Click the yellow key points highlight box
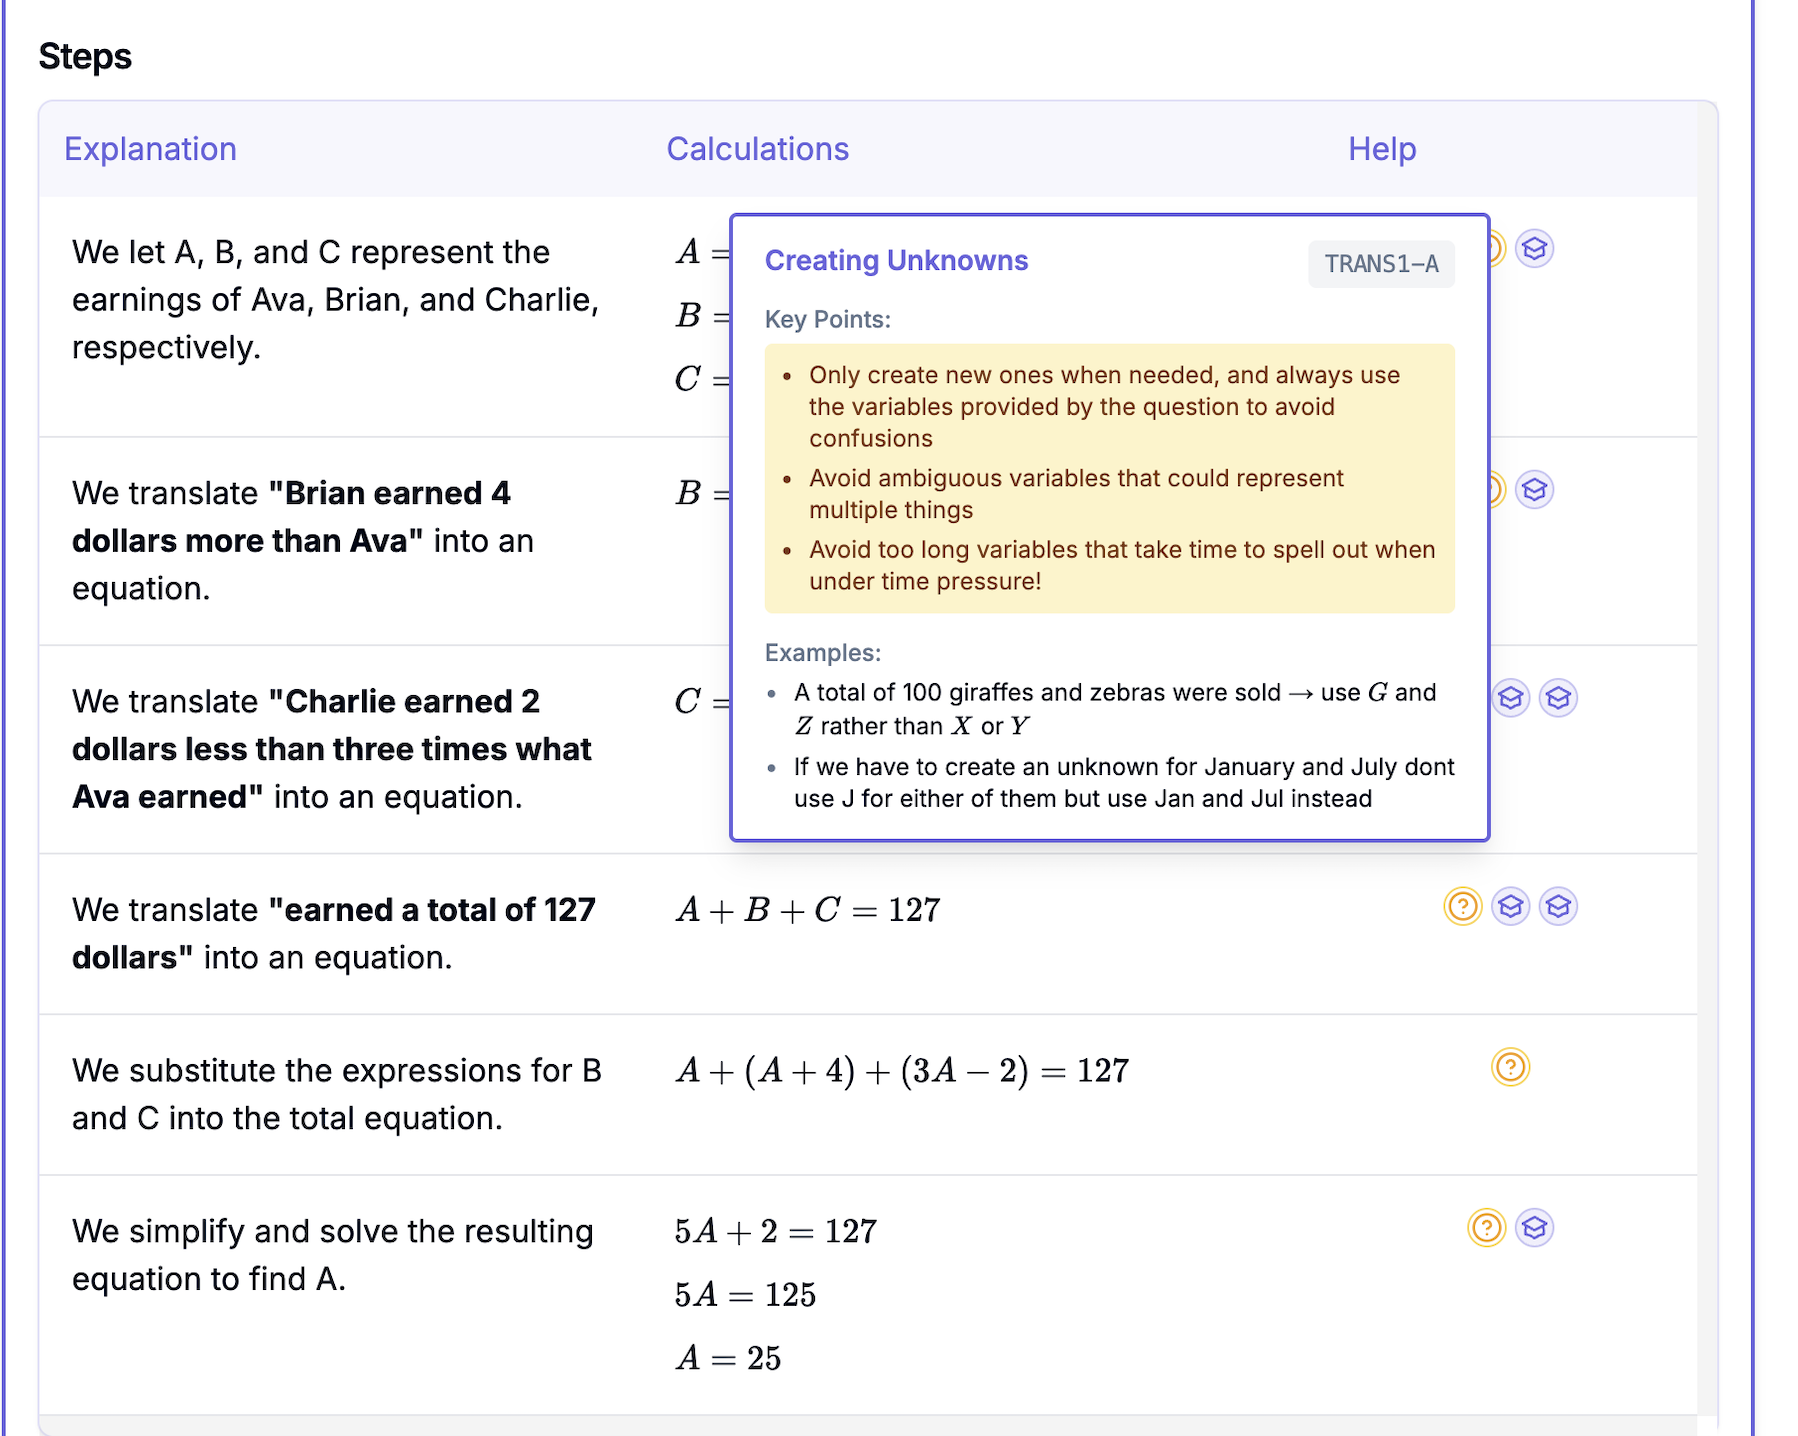Image resolution: width=1798 pixels, height=1436 pixels. (1108, 478)
